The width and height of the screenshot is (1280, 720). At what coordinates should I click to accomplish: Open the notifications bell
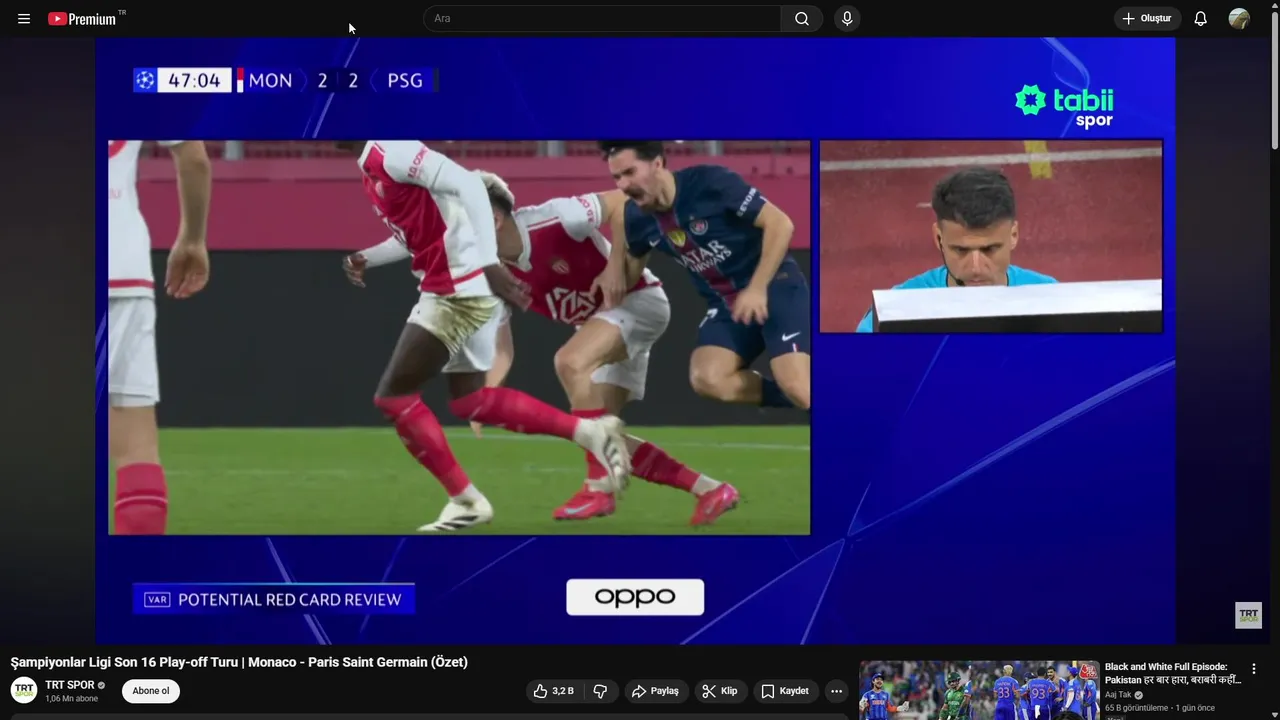(1201, 19)
